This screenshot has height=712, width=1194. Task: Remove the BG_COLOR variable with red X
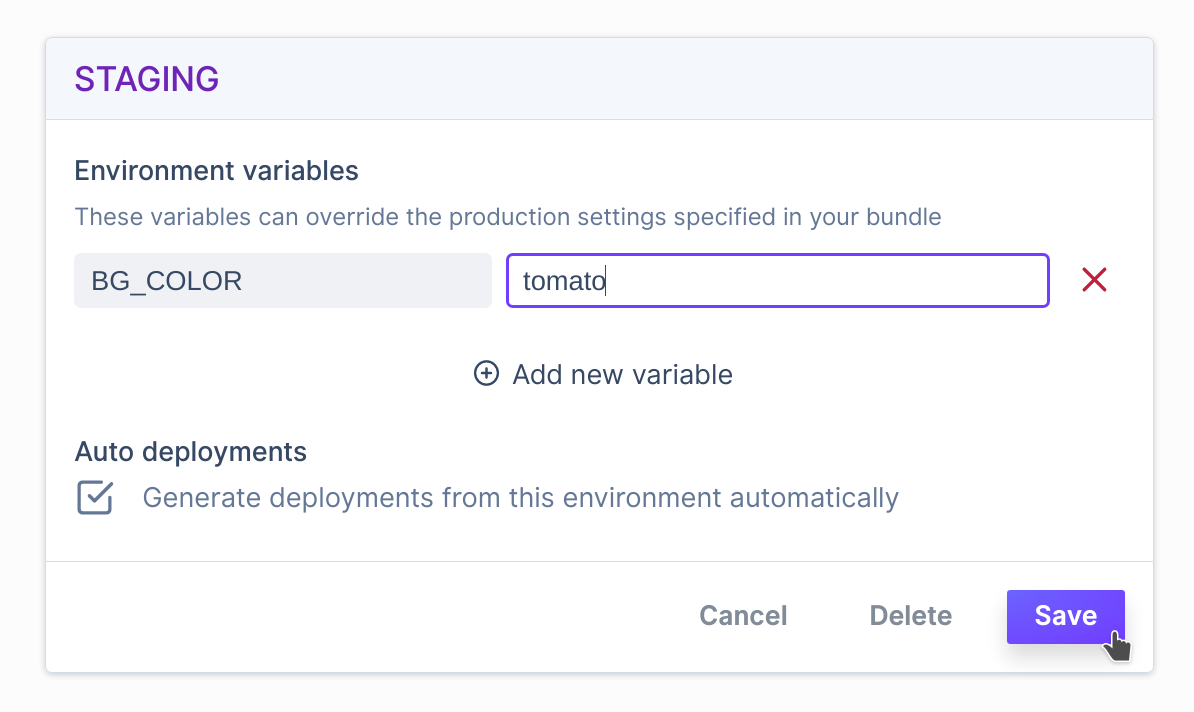click(1094, 280)
